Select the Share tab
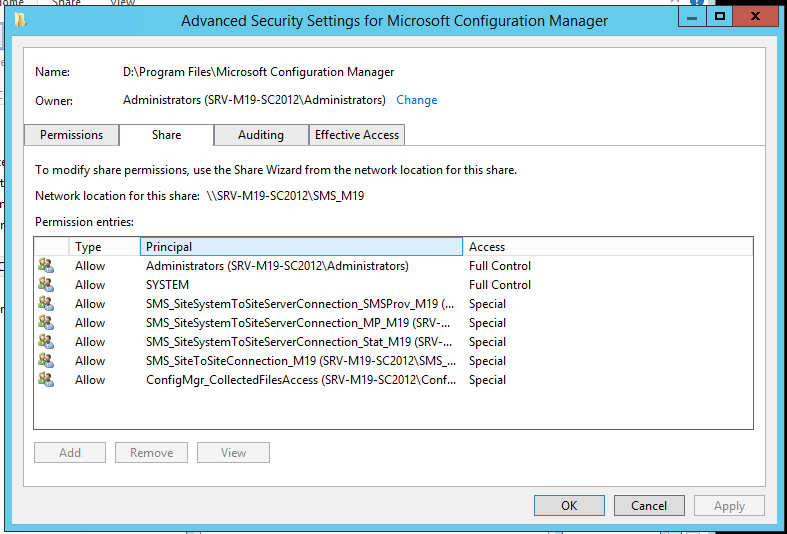 coord(166,135)
